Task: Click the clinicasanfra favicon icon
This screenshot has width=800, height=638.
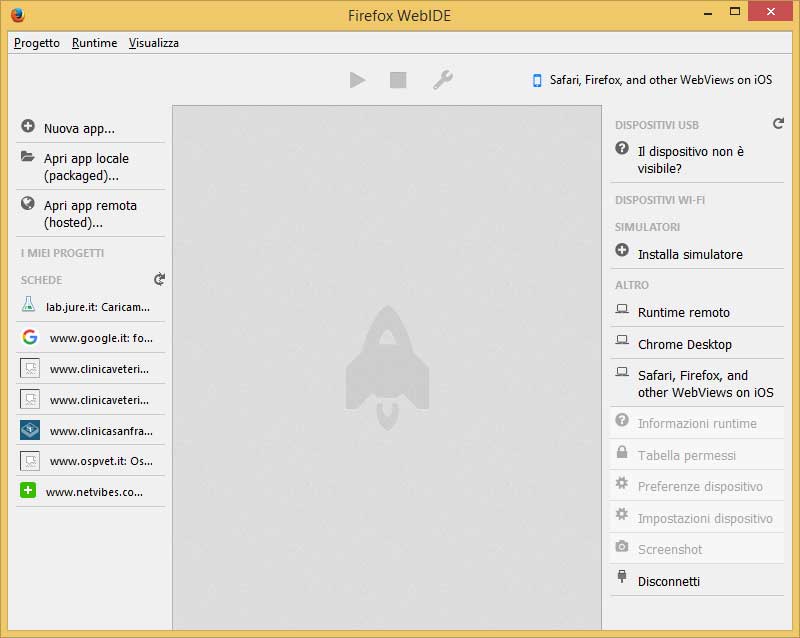Action: (x=30, y=430)
